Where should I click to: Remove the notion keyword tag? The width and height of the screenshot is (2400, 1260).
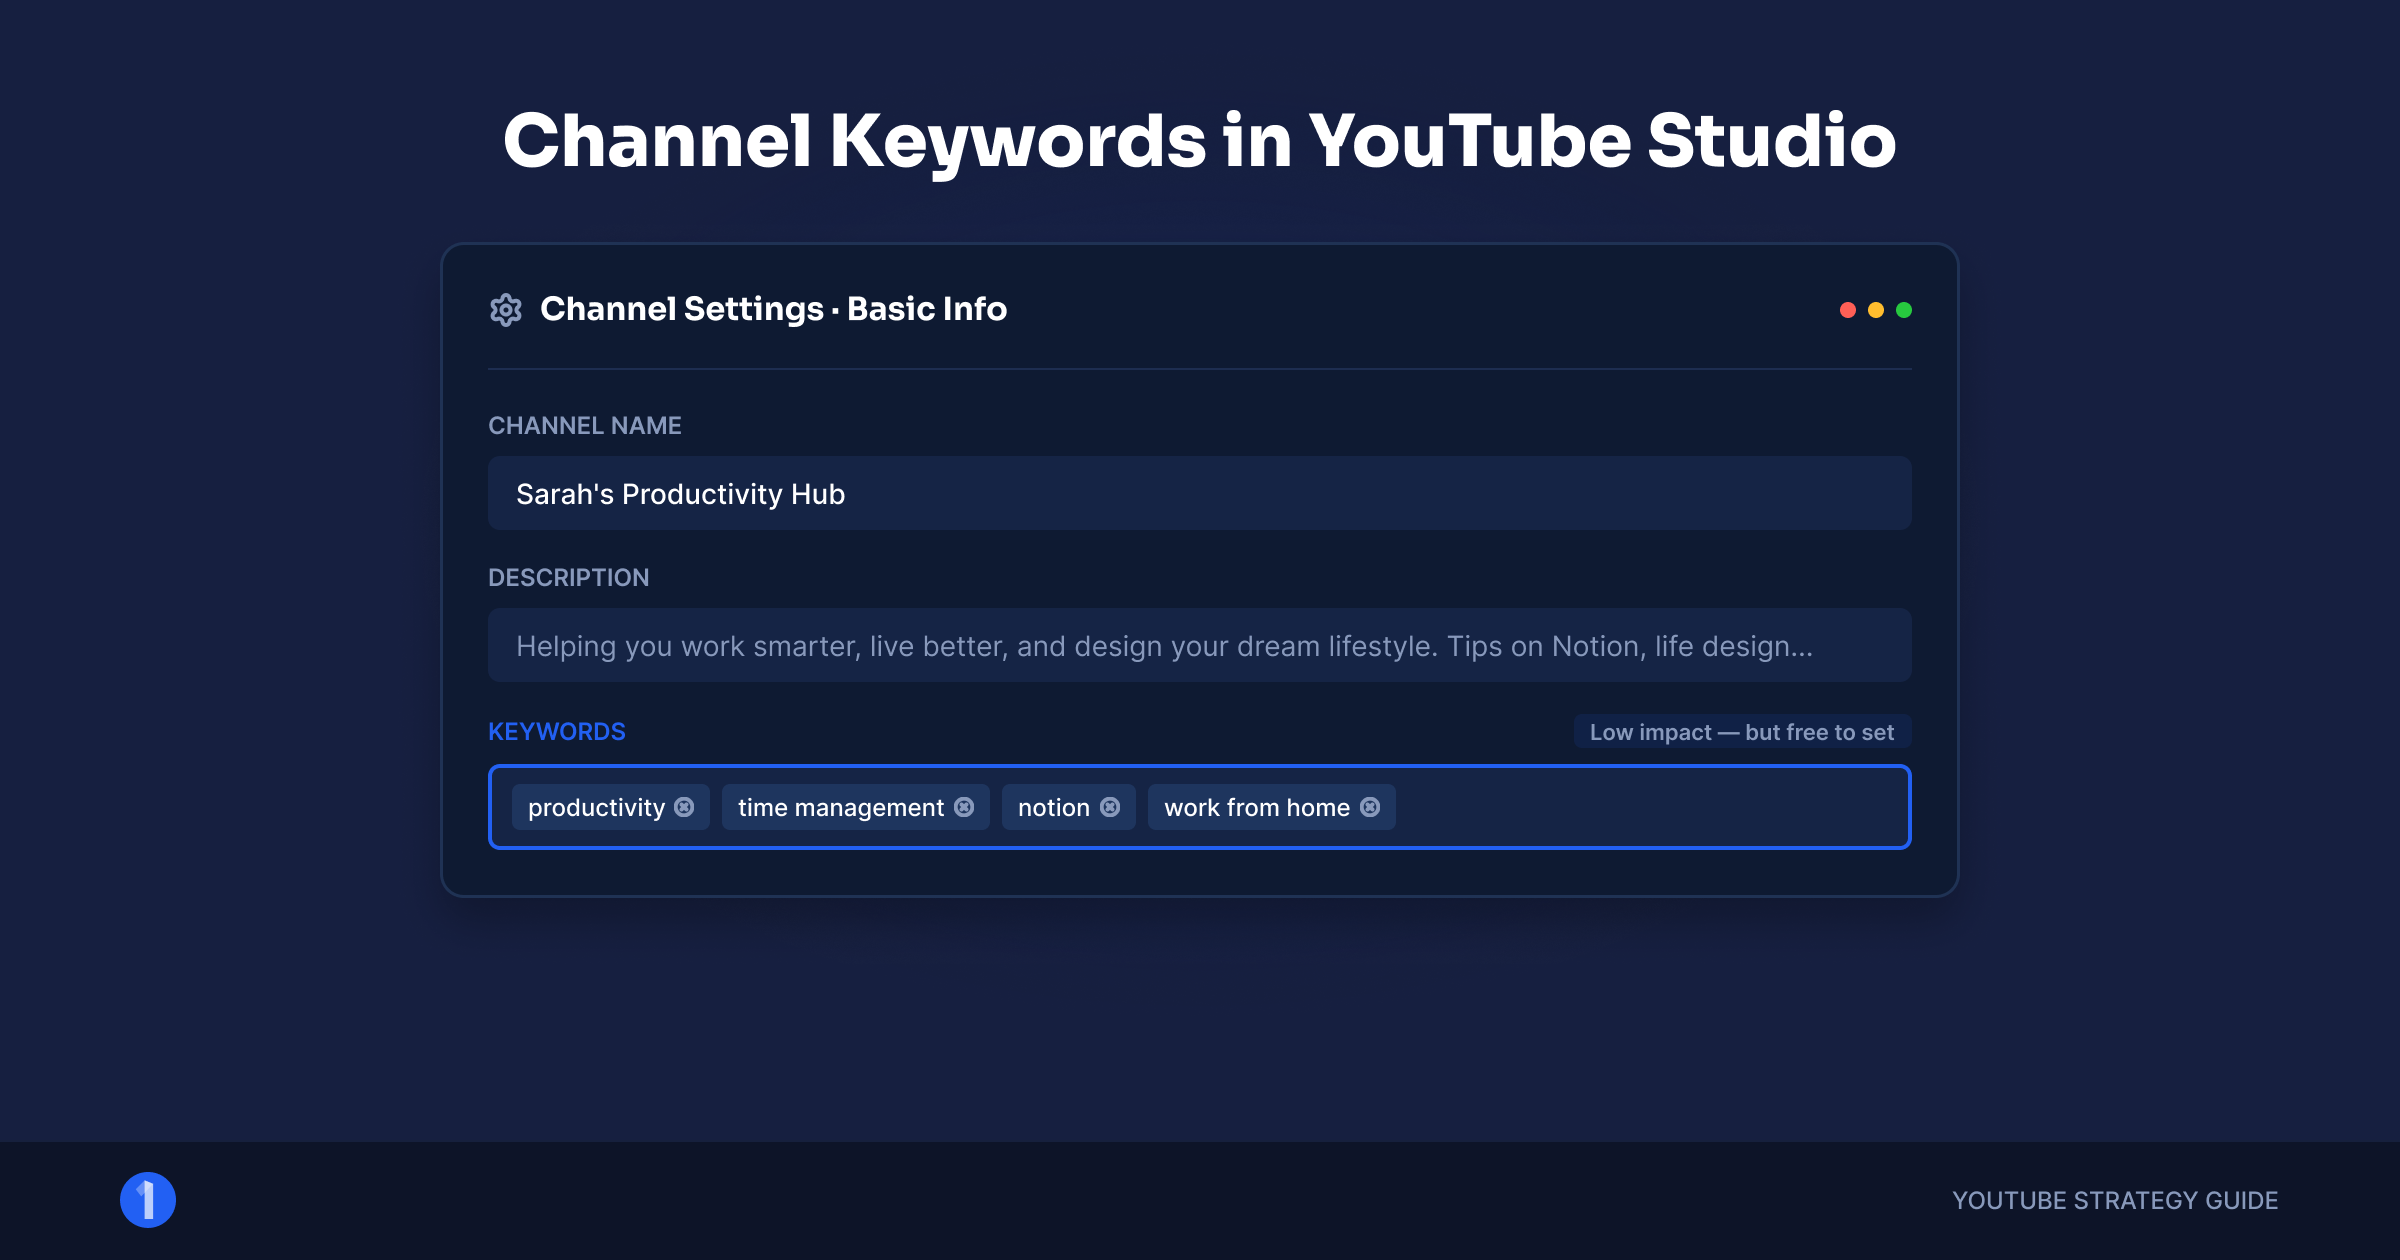(x=1110, y=807)
